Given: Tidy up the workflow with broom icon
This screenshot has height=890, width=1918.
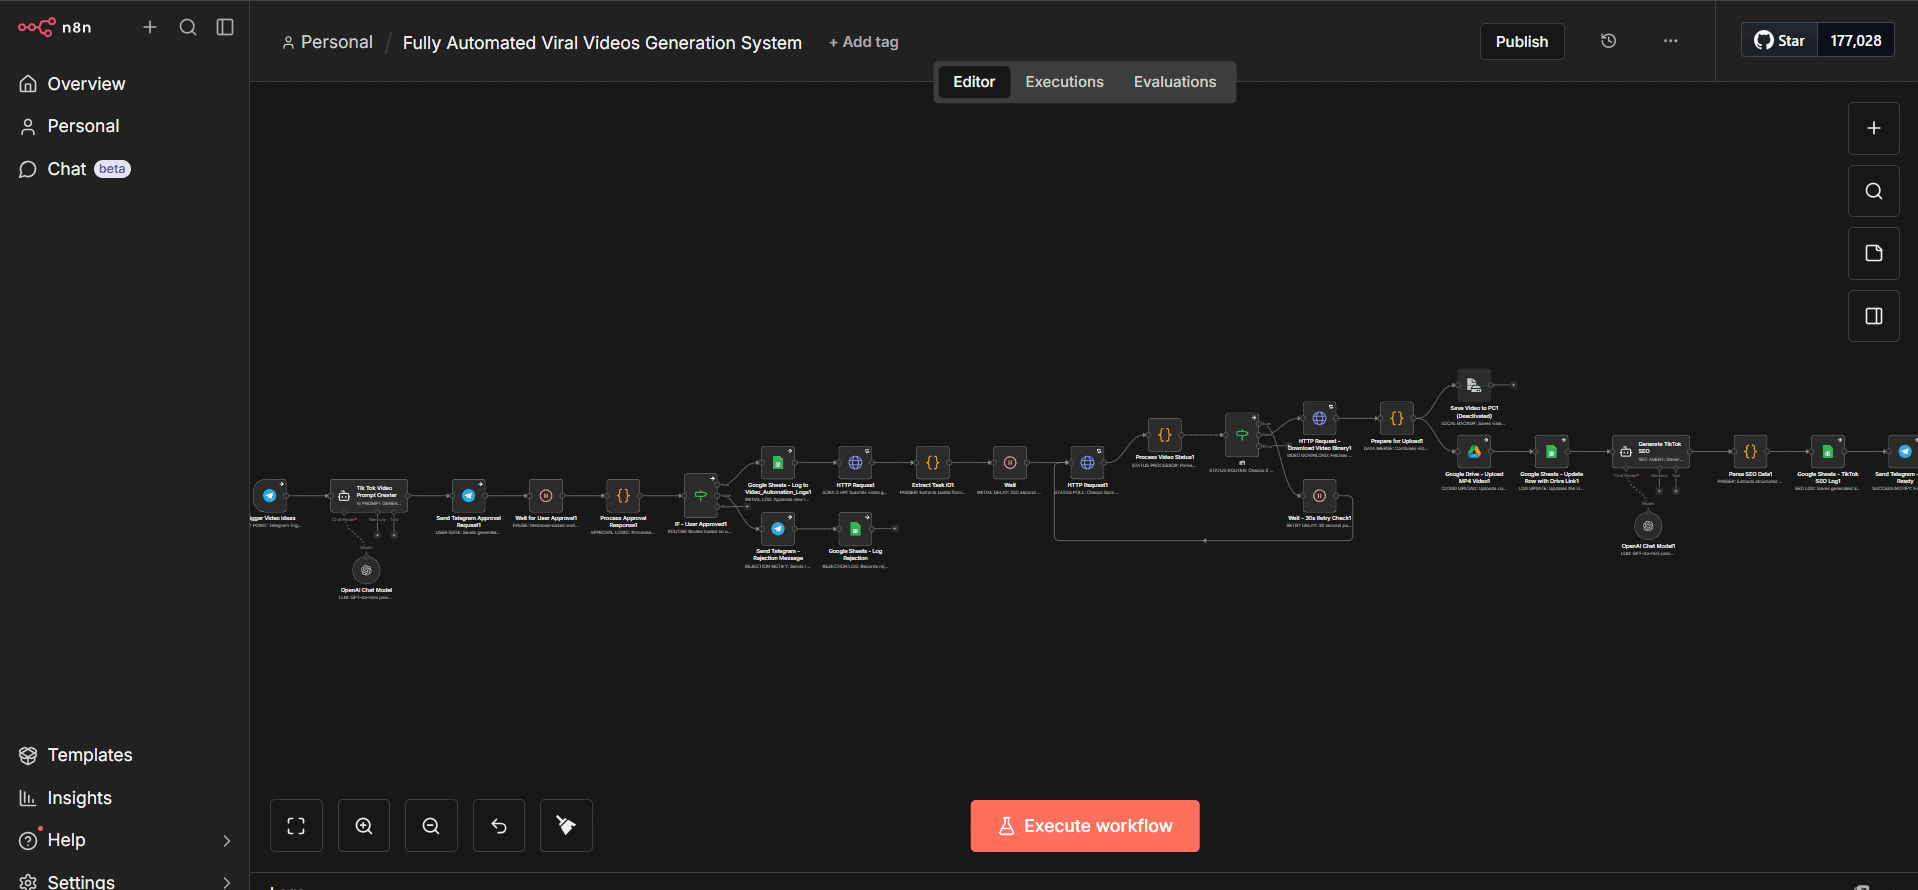Looking at the screenshot, I should pyautogui.click(x=566, y=826).
